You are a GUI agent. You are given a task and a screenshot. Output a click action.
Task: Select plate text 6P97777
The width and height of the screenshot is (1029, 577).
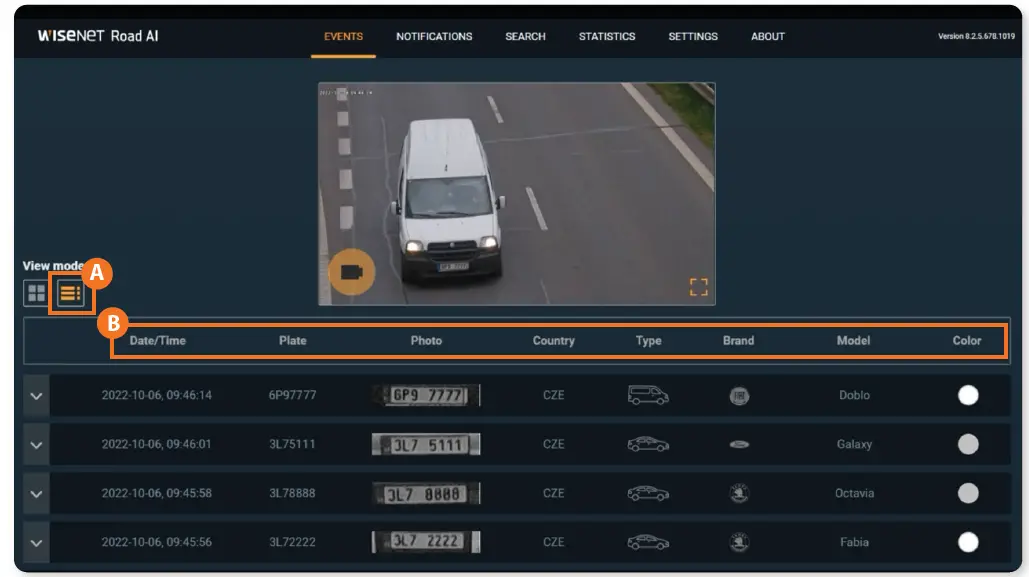(x=292, y=395)
